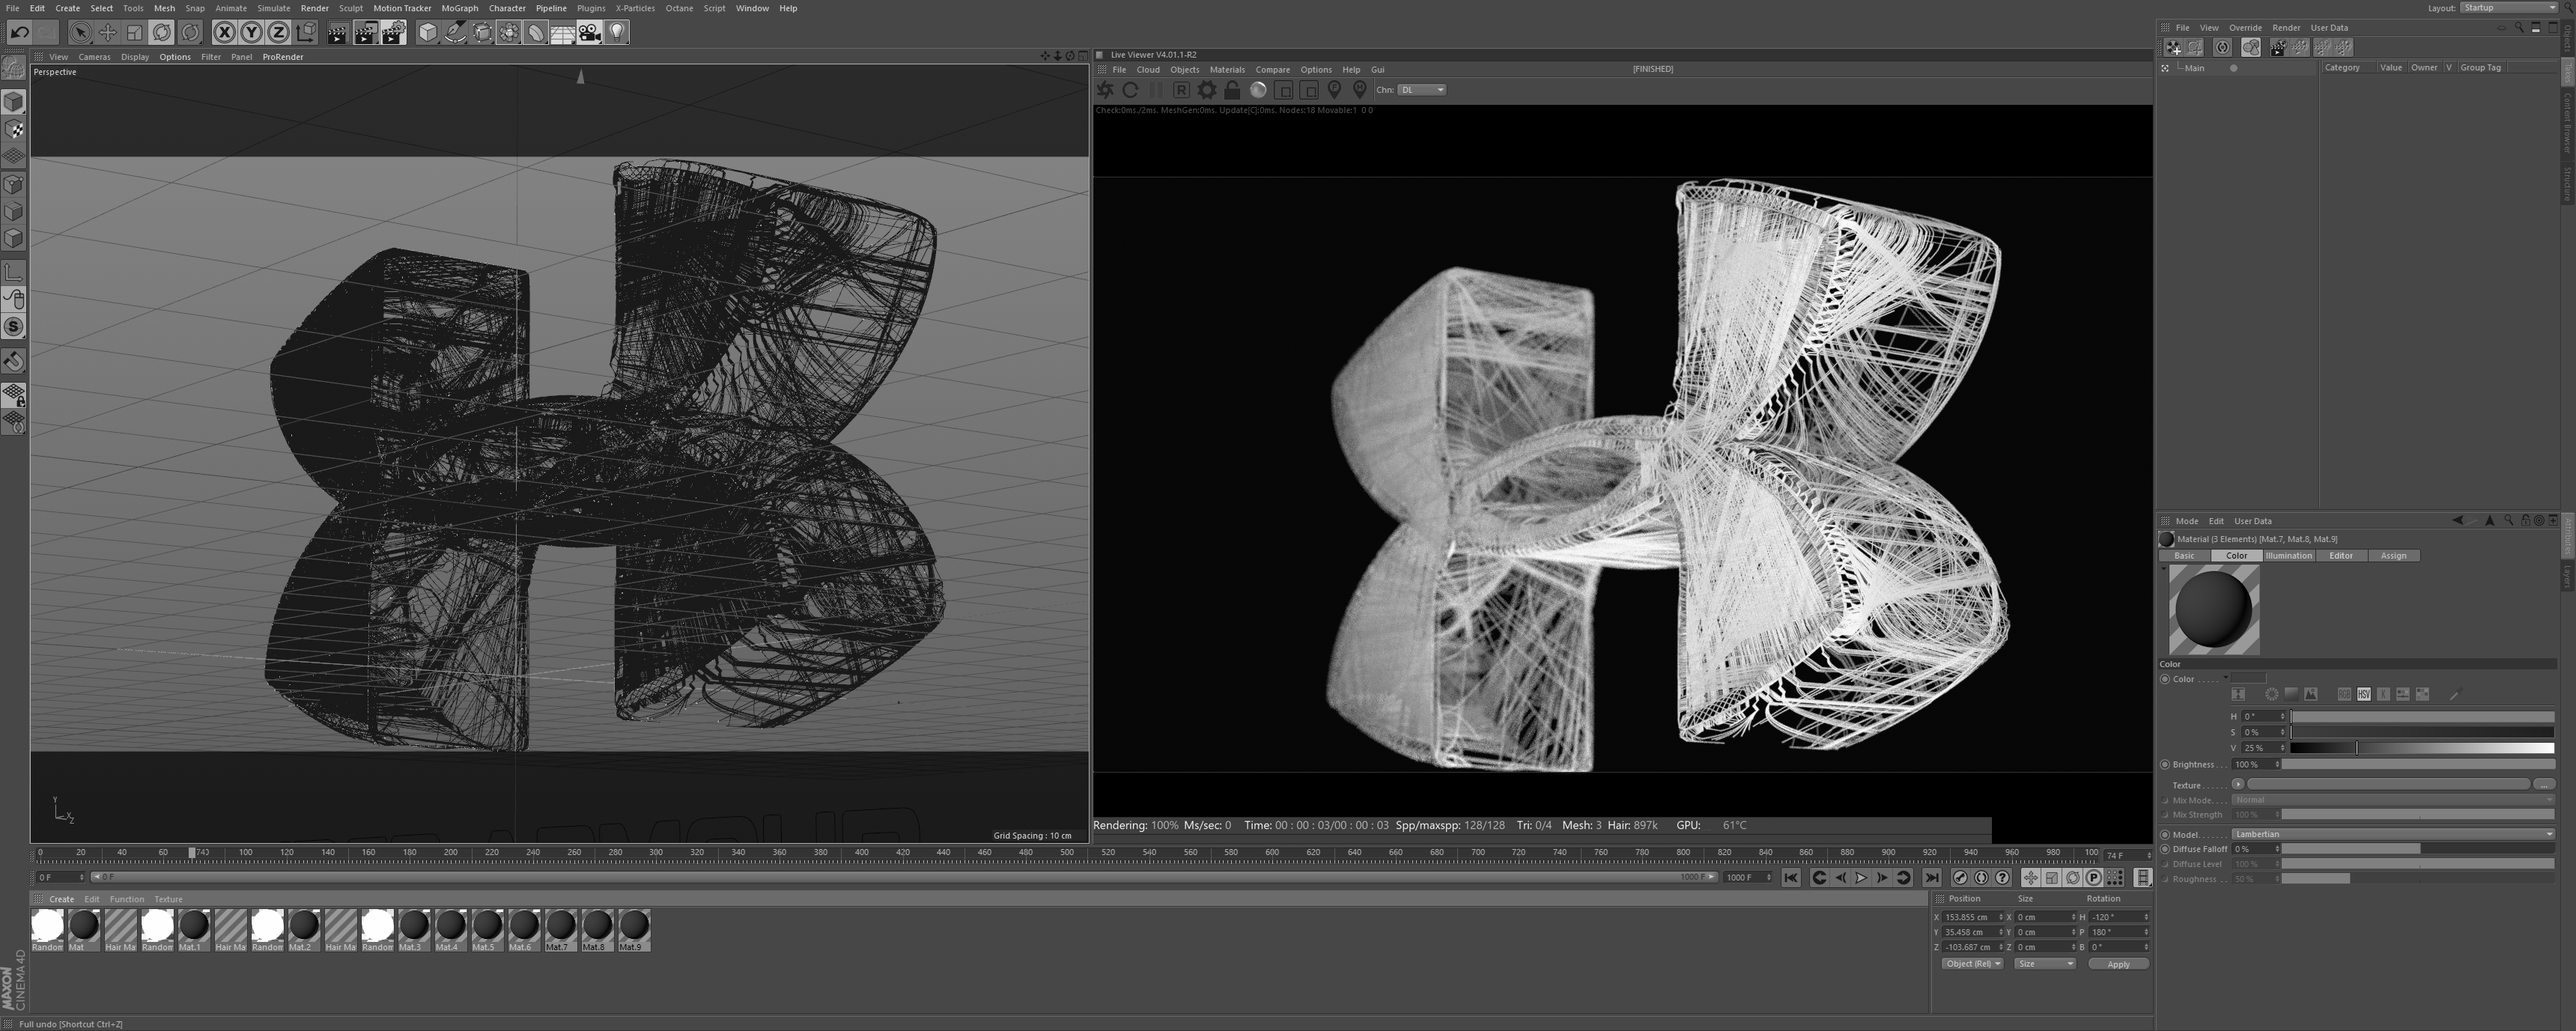This screenshot has width=2576, height=1031.
Task: Switch to the Assign tab
Action: pos(2393,556)
